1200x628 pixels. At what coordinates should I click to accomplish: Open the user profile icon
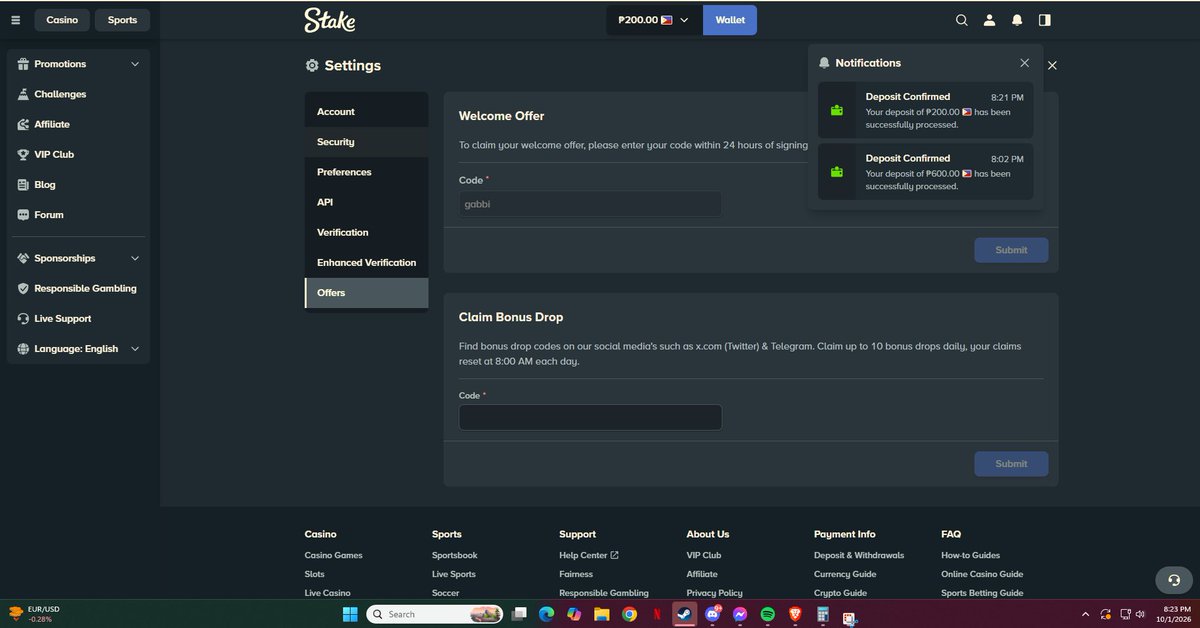[990, 20]
